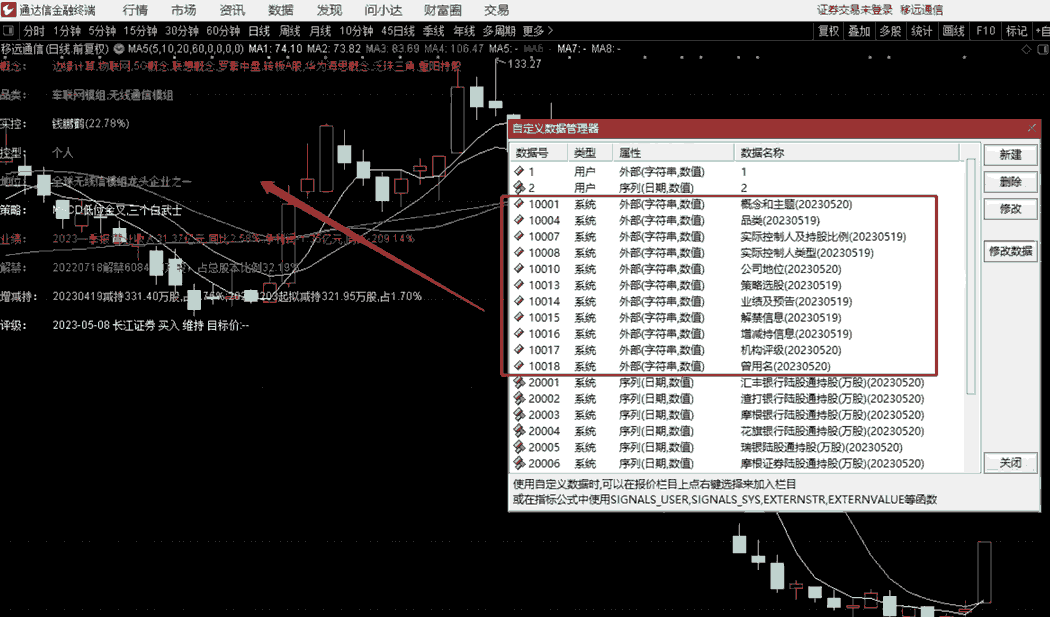The height and width of the screenshot is (617, 1050).
Task: Click the series icon of row 20003
Action: pyautogui.click(x=519, y=415)
